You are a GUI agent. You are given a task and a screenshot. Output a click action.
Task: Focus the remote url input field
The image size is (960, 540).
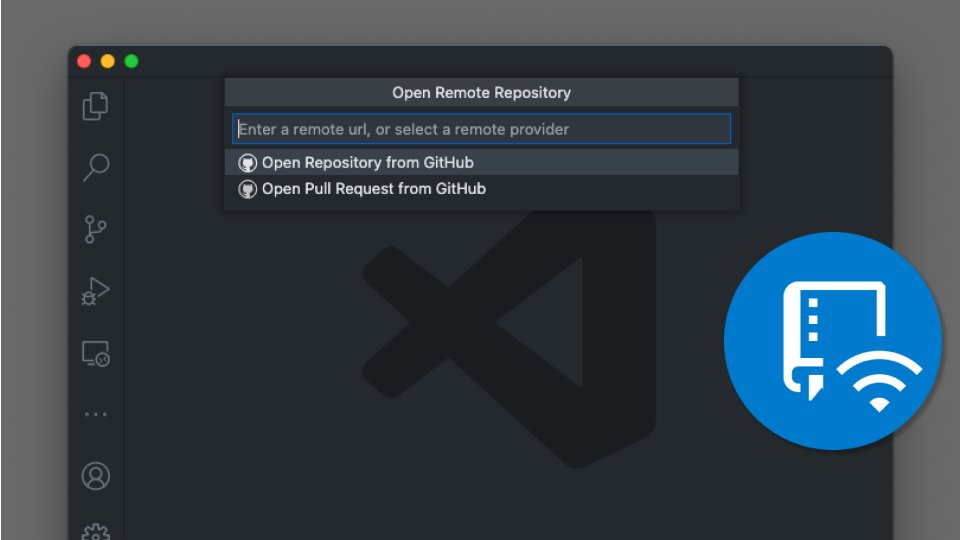coord(481,129)
